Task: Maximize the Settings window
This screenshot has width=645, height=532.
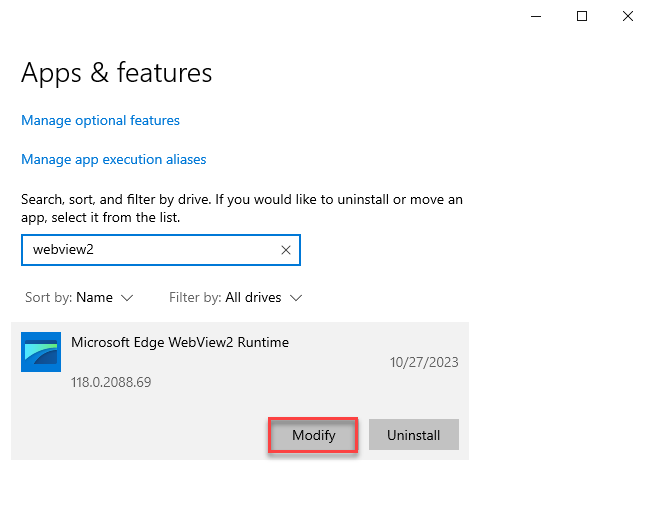Action: coord(582,16)
